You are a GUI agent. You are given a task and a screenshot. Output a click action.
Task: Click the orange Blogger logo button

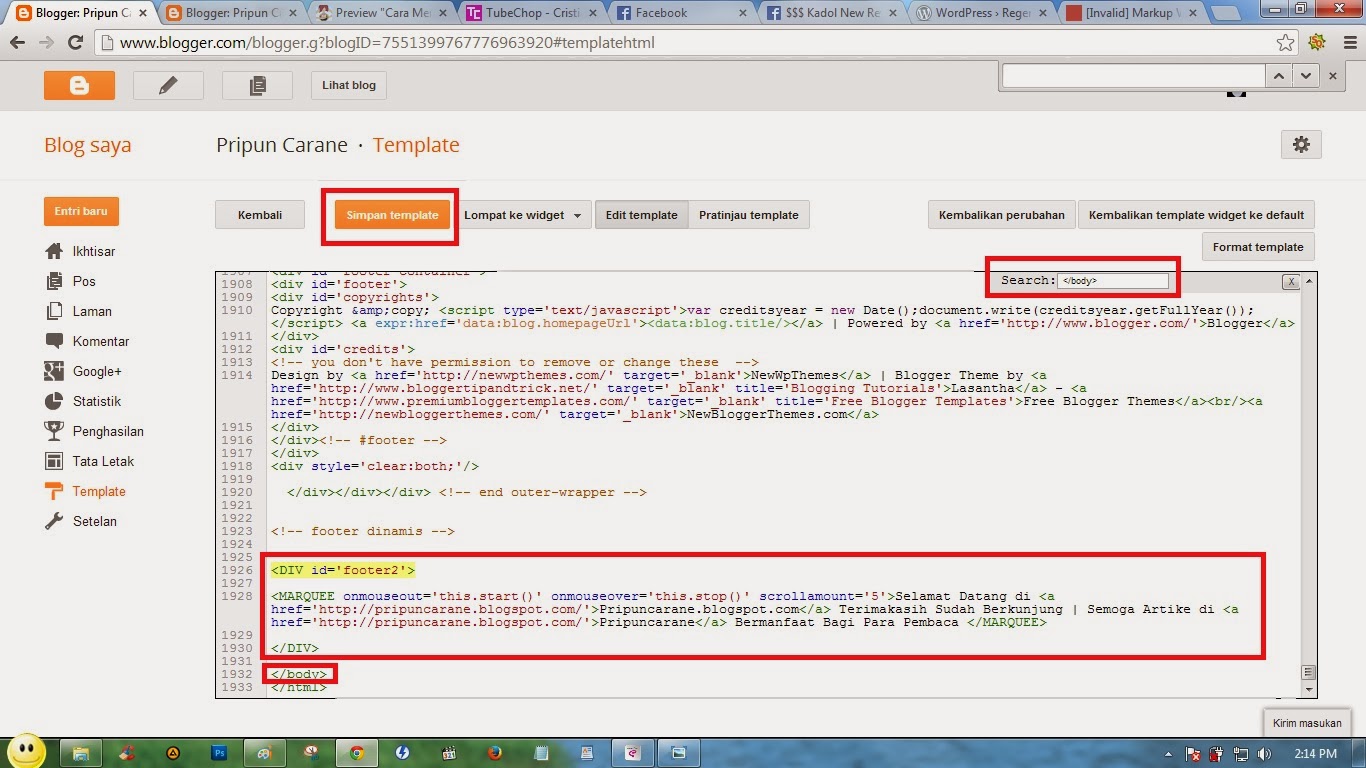(x=79, y=85)
